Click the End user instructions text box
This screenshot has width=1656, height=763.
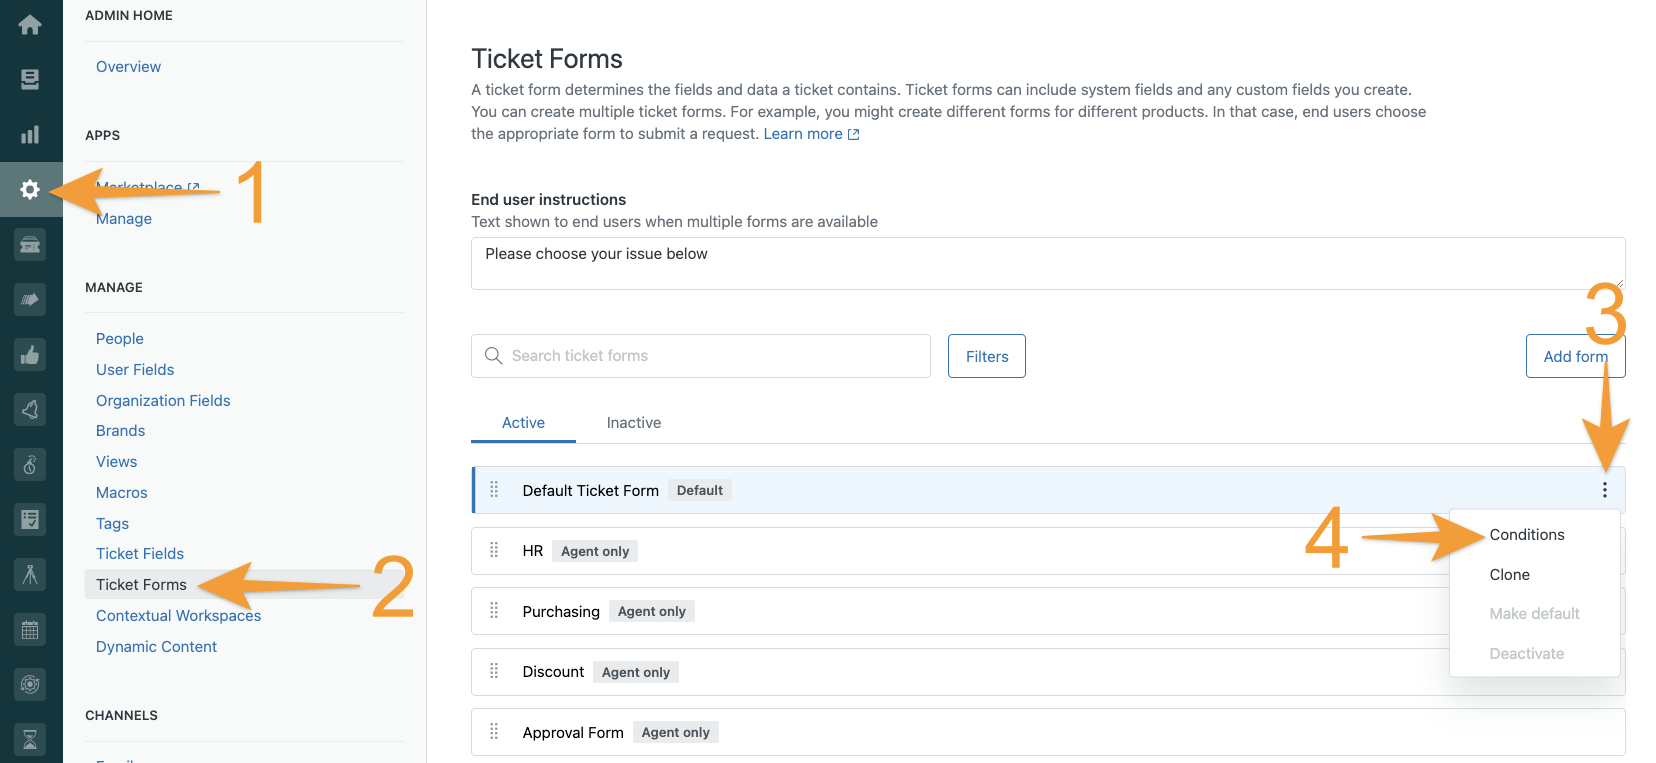point(1048,263)
